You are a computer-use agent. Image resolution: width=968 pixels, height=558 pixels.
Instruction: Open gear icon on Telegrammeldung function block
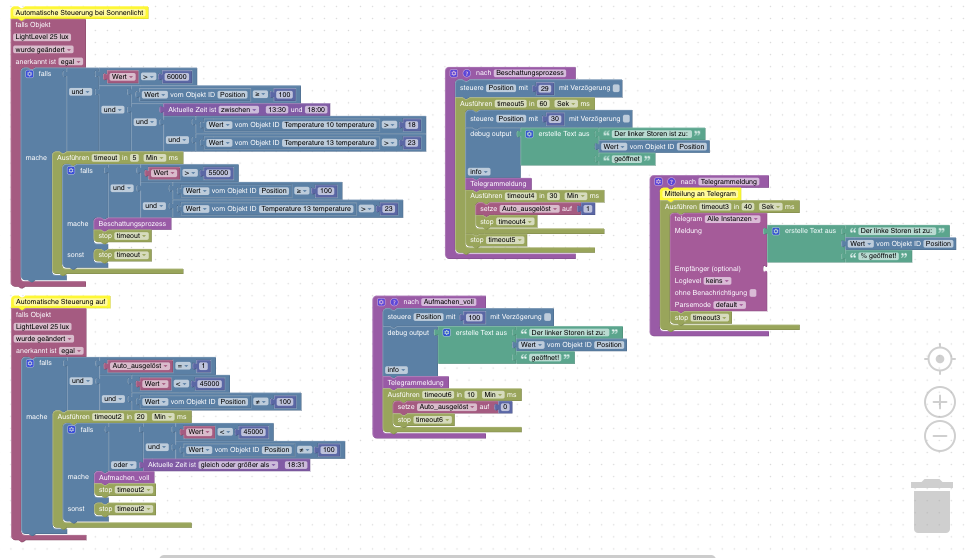point(659,181)
